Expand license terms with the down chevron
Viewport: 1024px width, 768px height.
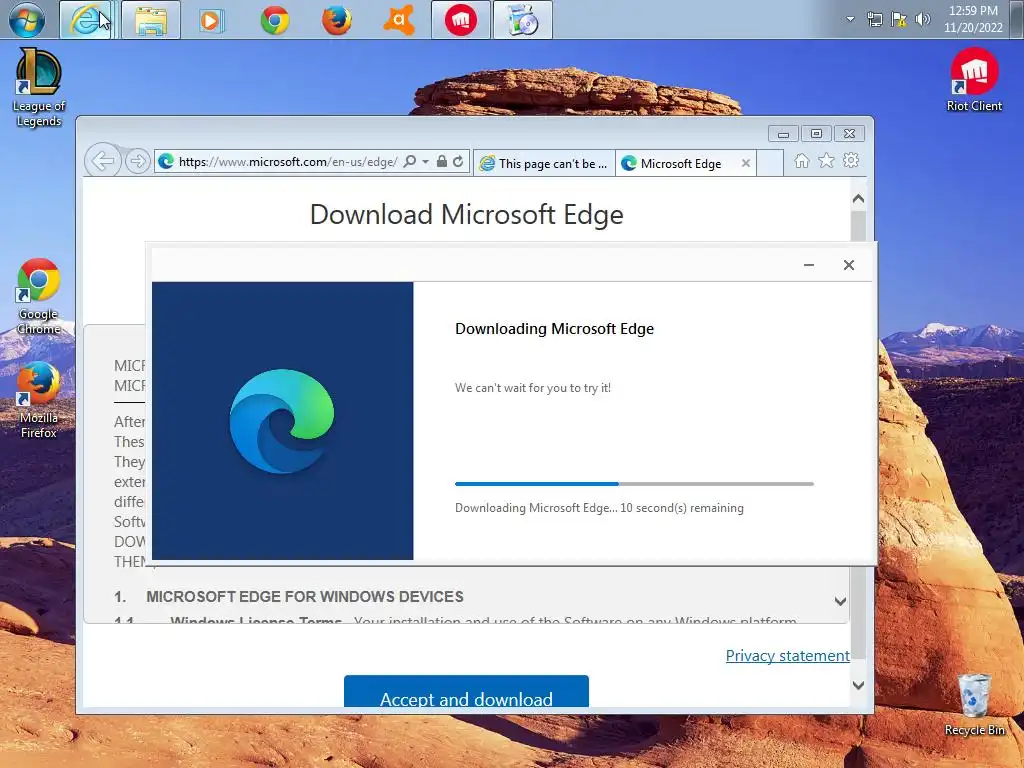coord(840,601)
